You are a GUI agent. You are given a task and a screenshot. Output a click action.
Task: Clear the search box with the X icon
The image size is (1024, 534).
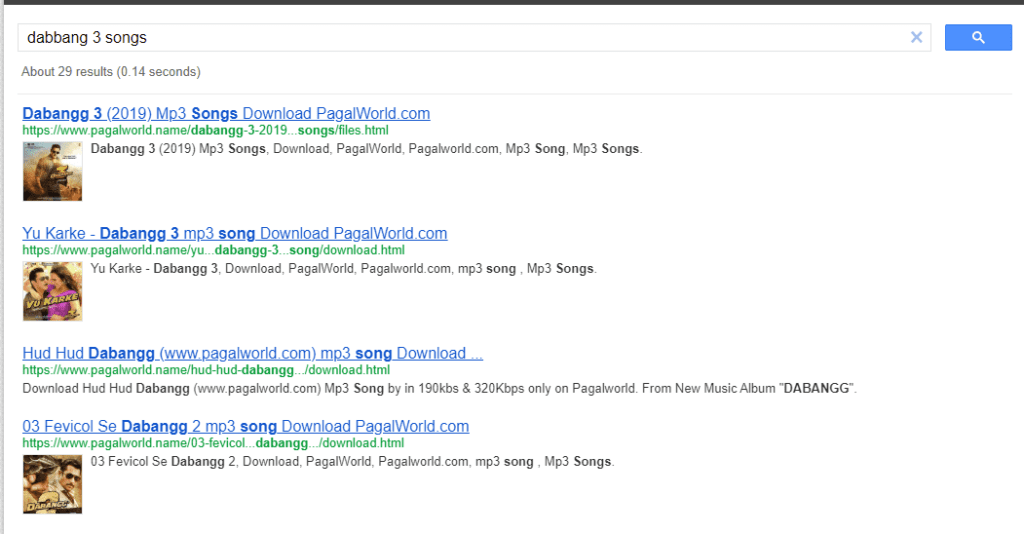916,38
